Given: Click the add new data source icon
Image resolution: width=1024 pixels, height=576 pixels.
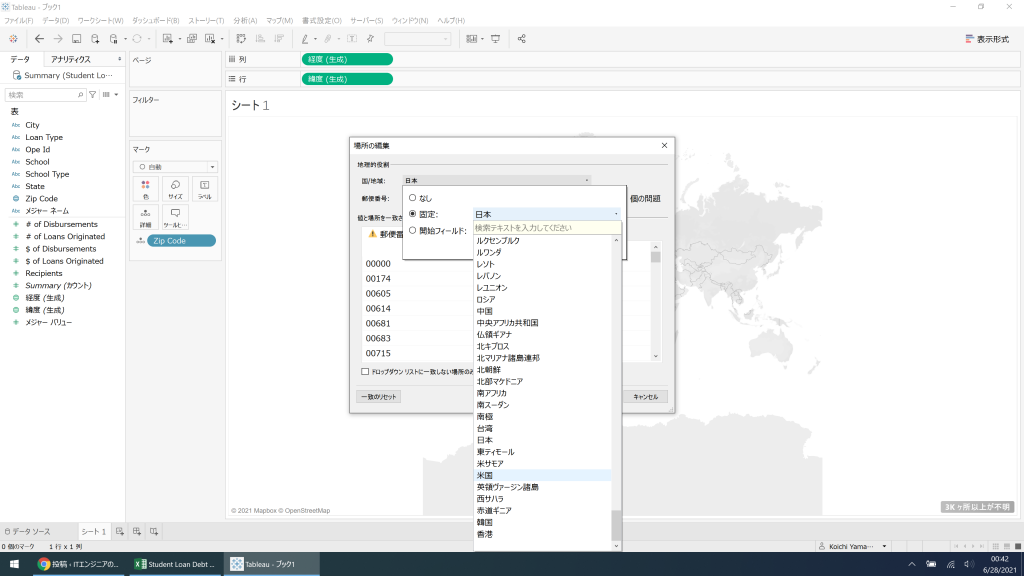Looking at the screenshot, I should point(95,39).
